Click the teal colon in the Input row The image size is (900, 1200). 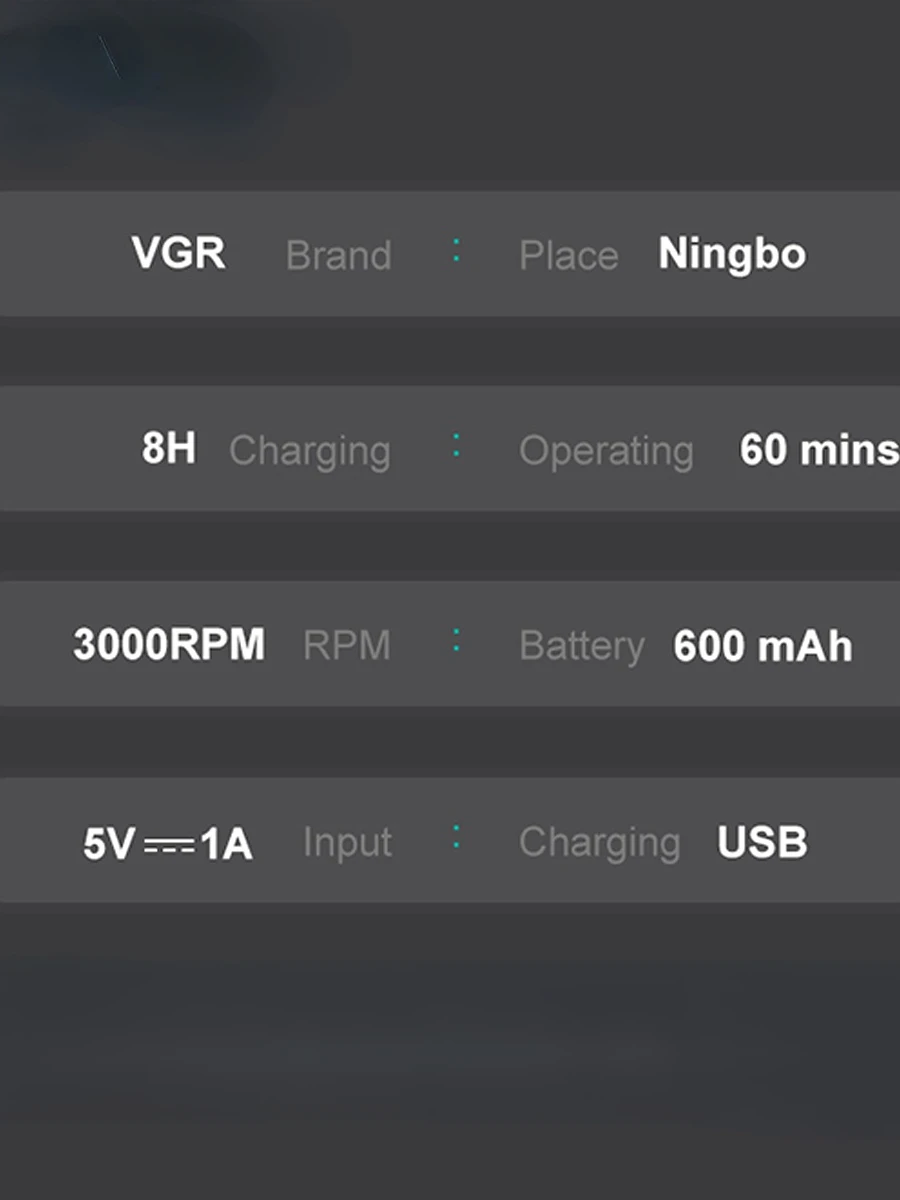pos(456,837)
